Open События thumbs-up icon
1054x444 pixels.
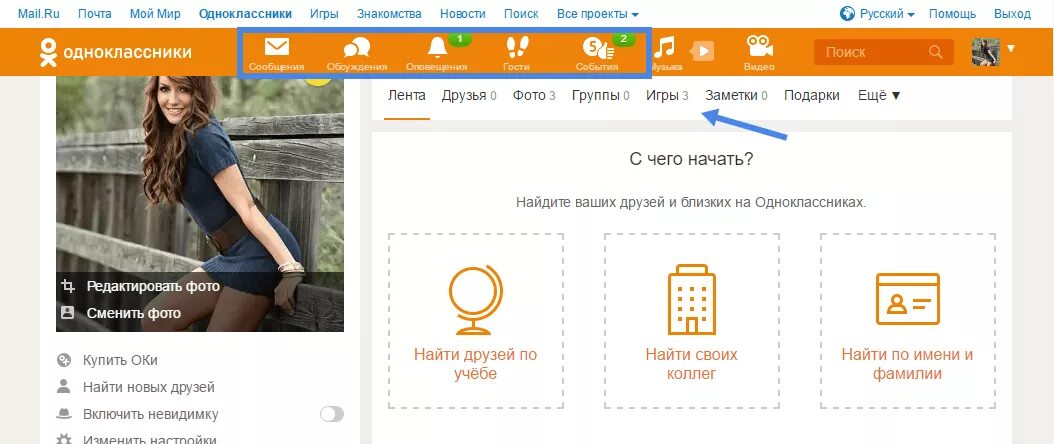[x=598, y=48]
